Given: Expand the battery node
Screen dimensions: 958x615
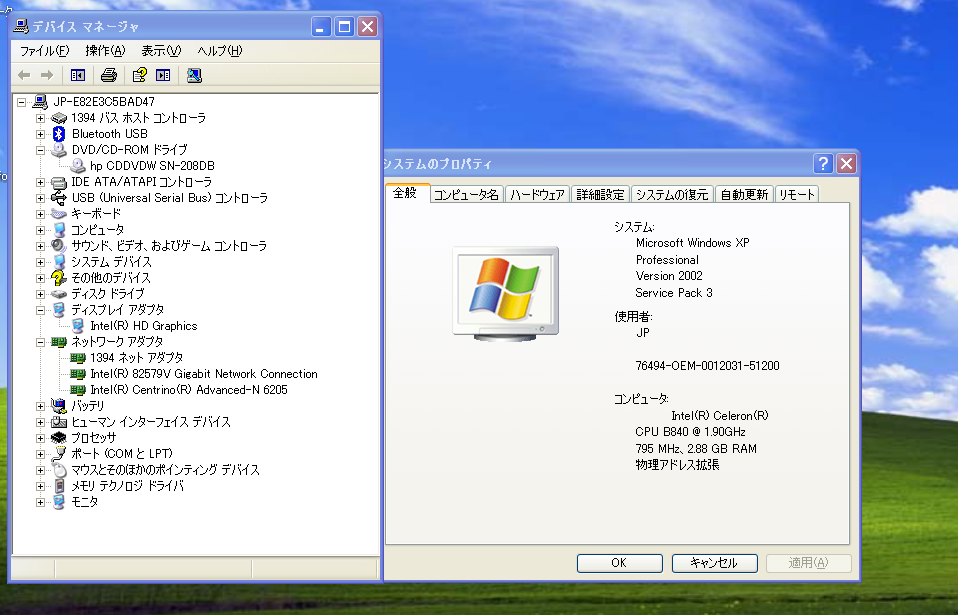Looking at the screenshot, I should (x=40, y=406).
